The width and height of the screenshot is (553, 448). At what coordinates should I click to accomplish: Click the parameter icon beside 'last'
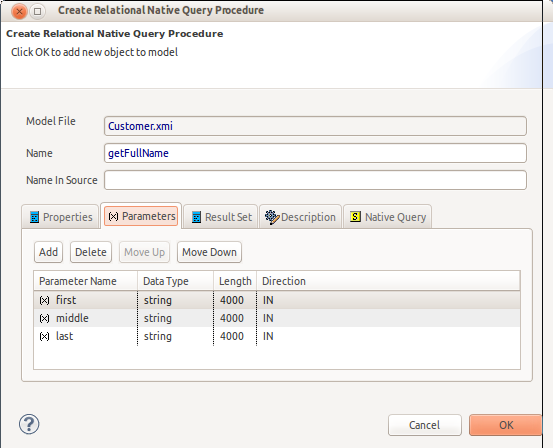44,337
